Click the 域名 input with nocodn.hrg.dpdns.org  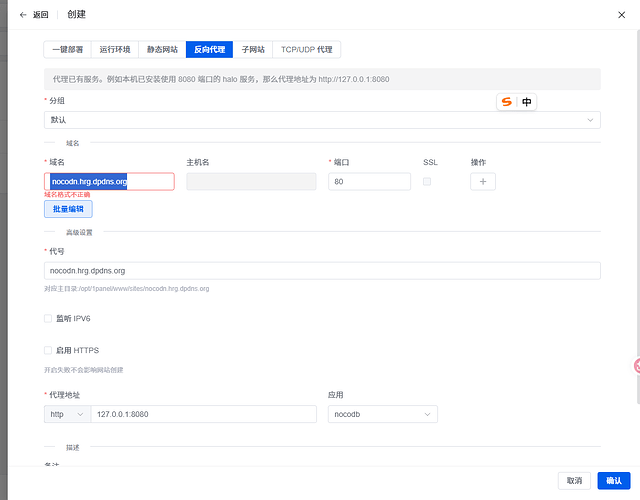click(x=109, y=182)
